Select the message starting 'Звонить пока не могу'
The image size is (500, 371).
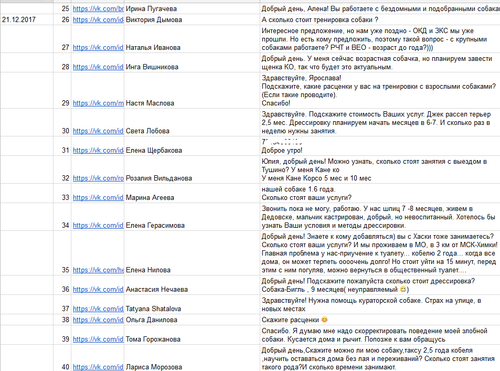pos(380,217)
